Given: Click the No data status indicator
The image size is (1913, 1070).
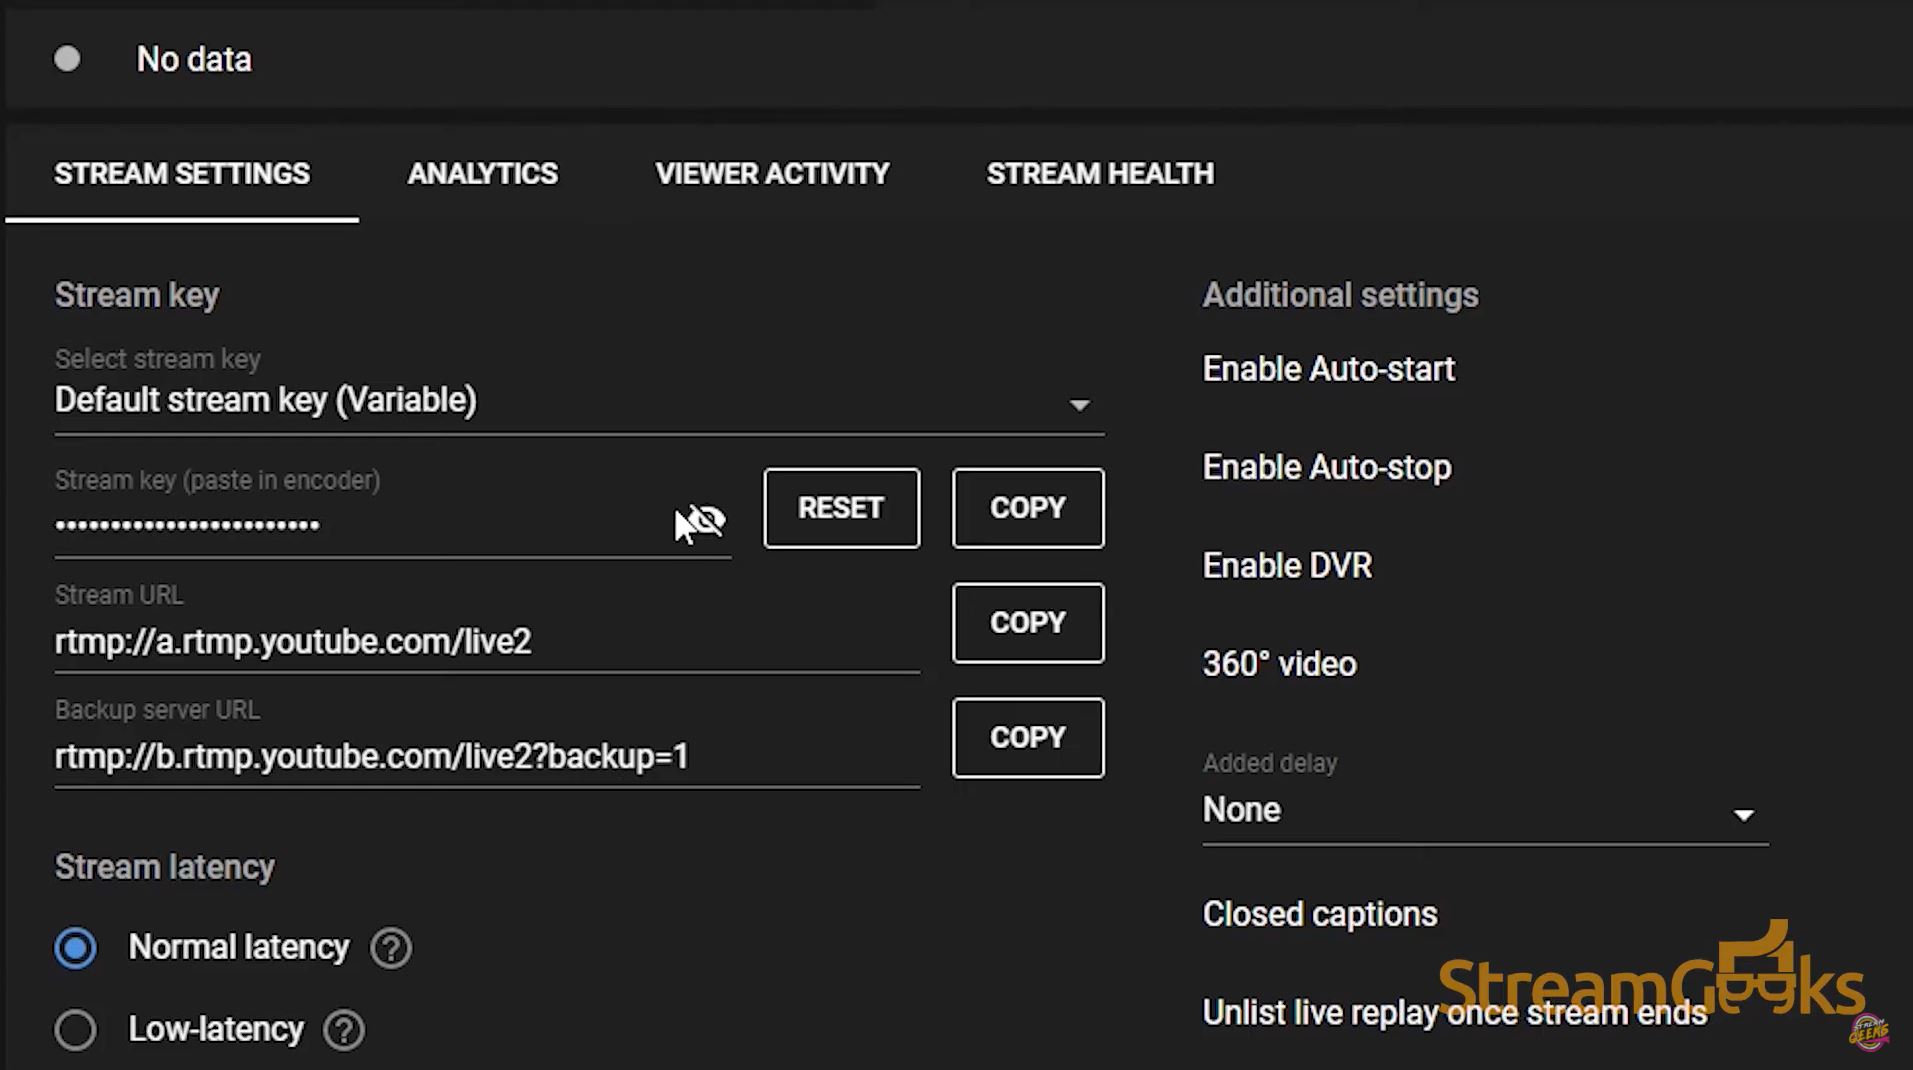Looking at the screenshot, I should (68, 58).
